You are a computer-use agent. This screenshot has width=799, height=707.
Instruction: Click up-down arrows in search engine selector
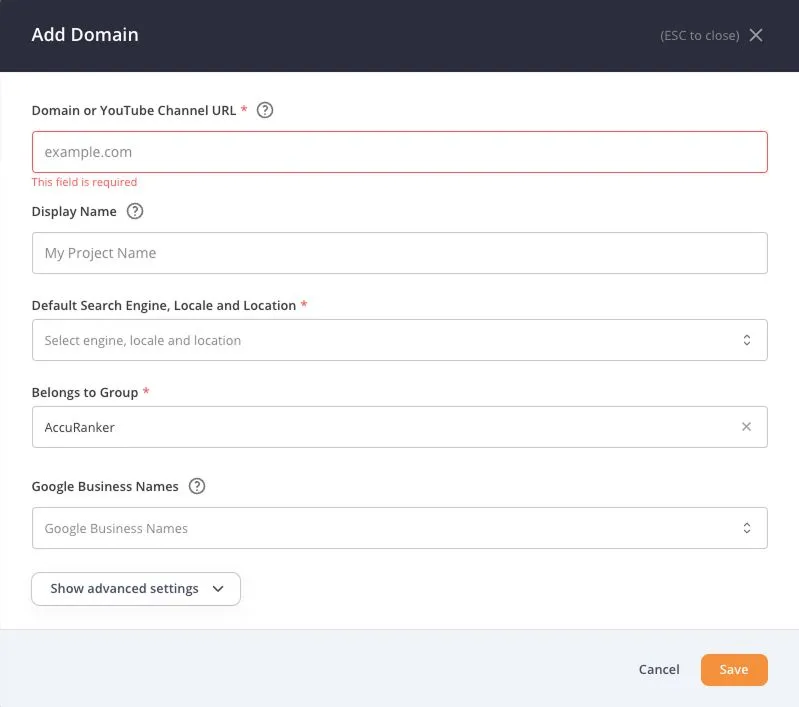click(x=746, y=340)
